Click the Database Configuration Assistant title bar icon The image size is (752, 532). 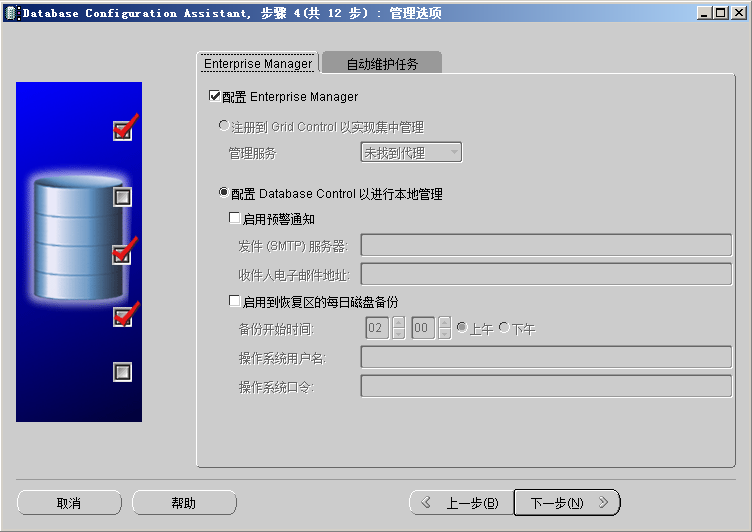[x=11, y=13]
